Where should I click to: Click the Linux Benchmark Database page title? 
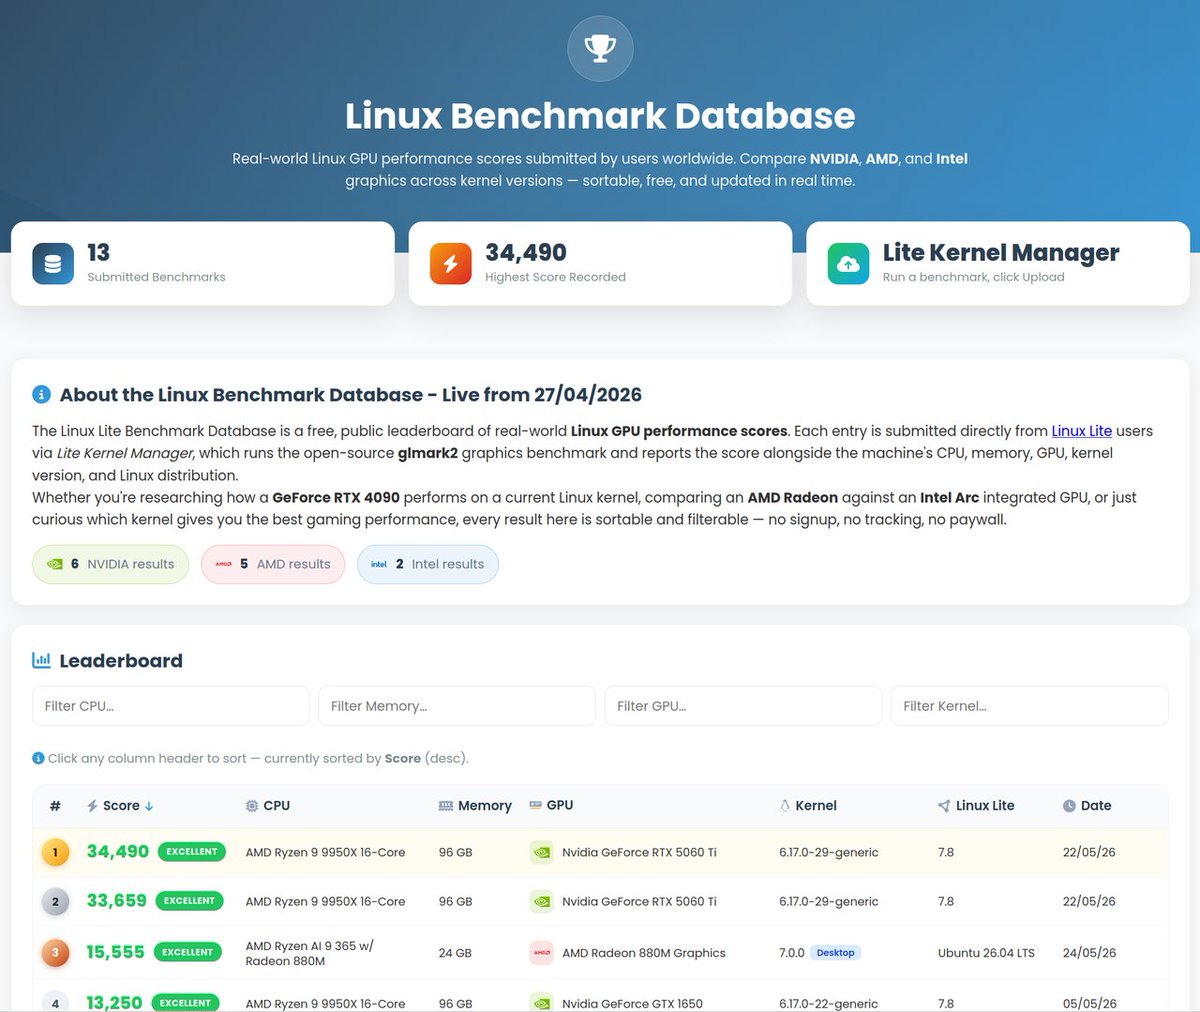click(600, 116)
